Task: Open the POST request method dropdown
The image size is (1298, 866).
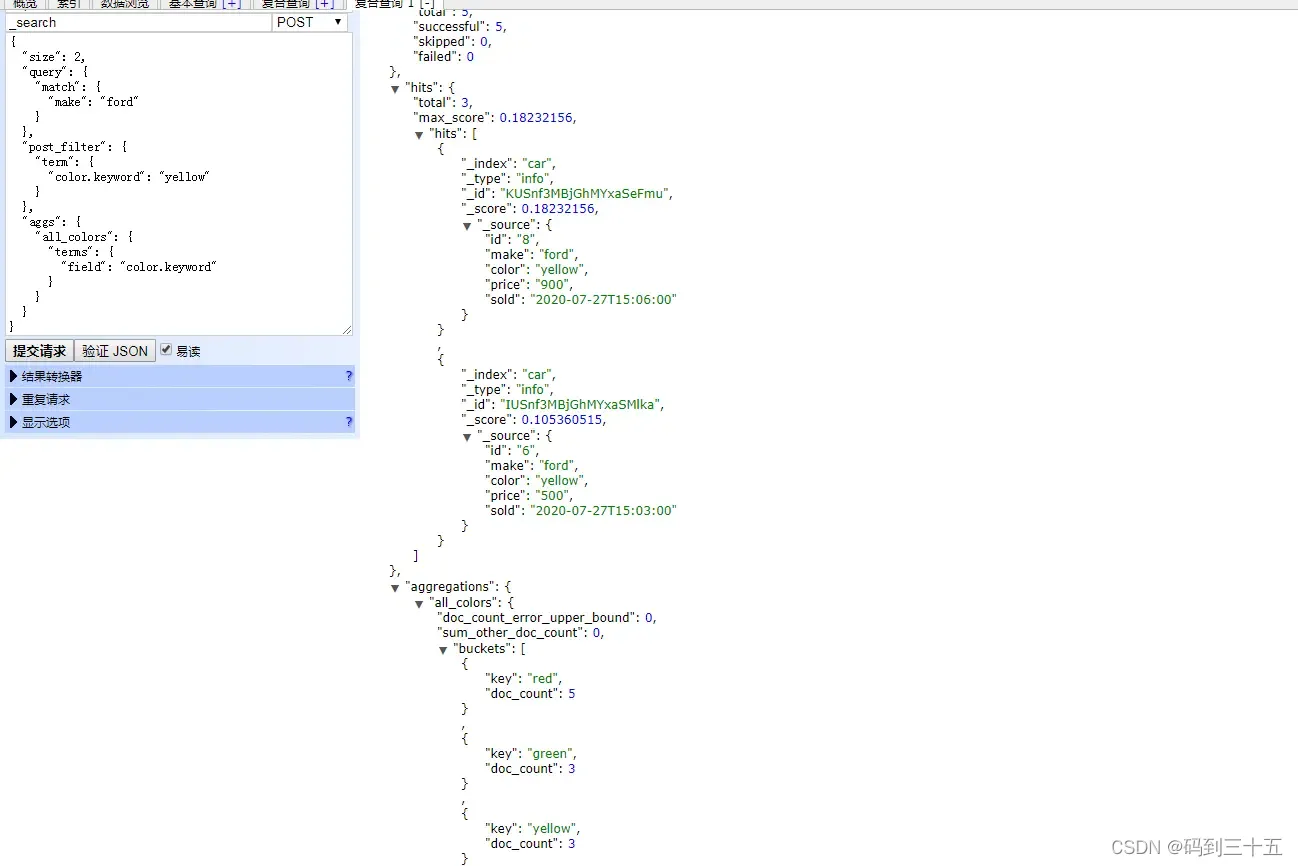Action: (310, 22)
